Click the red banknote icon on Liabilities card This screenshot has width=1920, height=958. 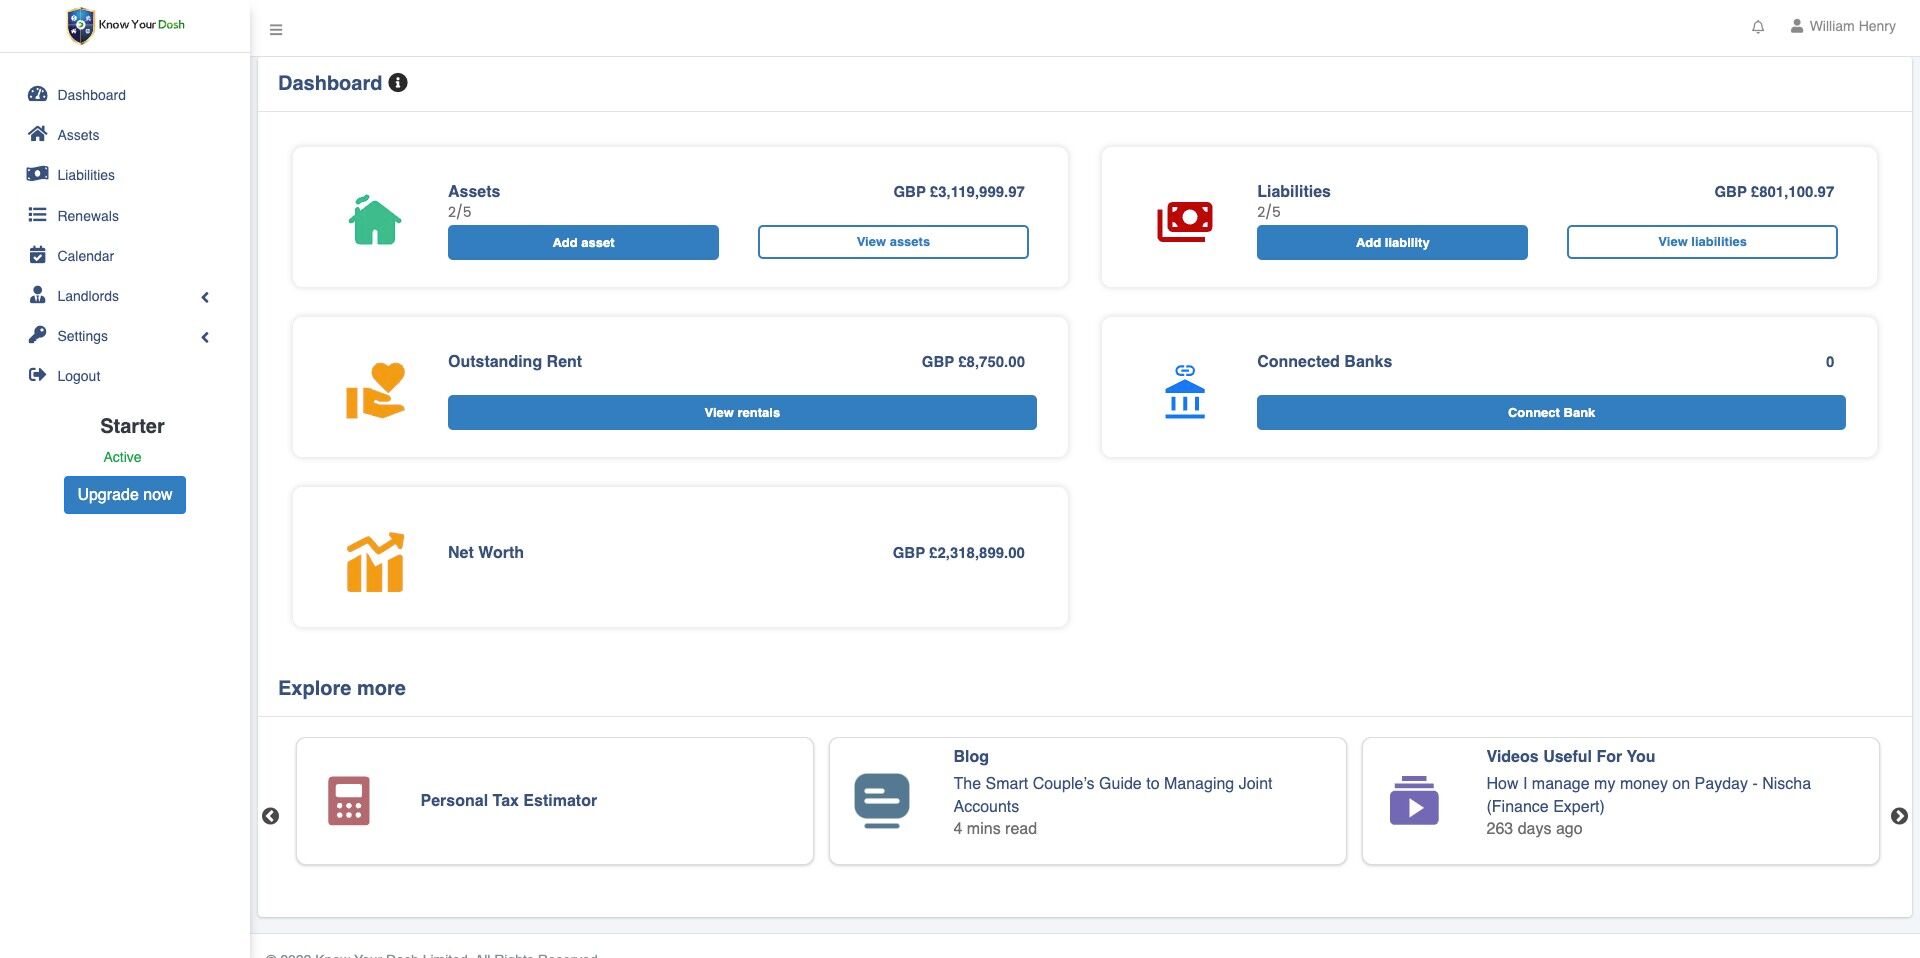1185,221
